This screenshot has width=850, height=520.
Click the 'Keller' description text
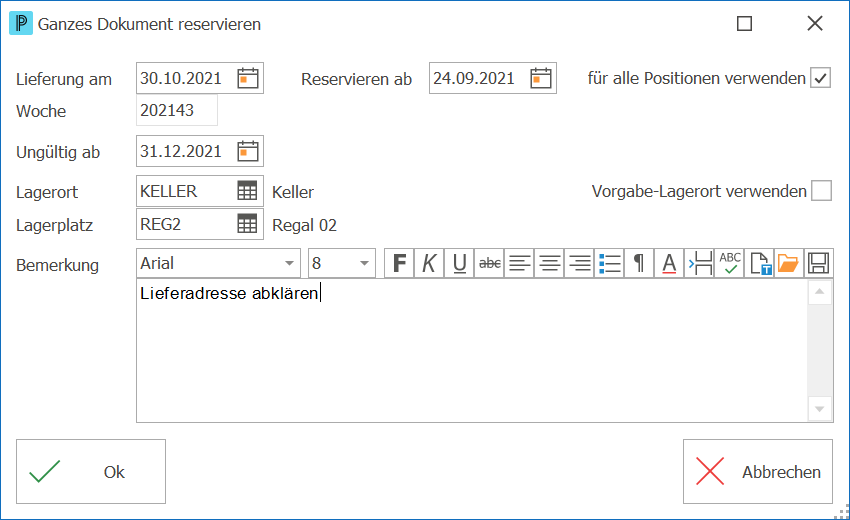click(x=293, y=192)
